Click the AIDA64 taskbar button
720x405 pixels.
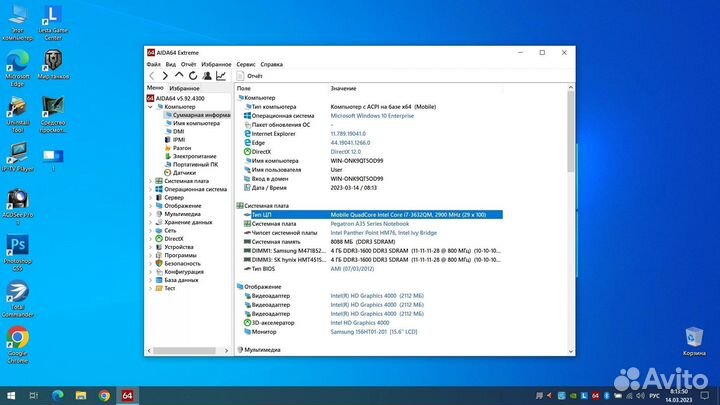(x=127, y=395)
